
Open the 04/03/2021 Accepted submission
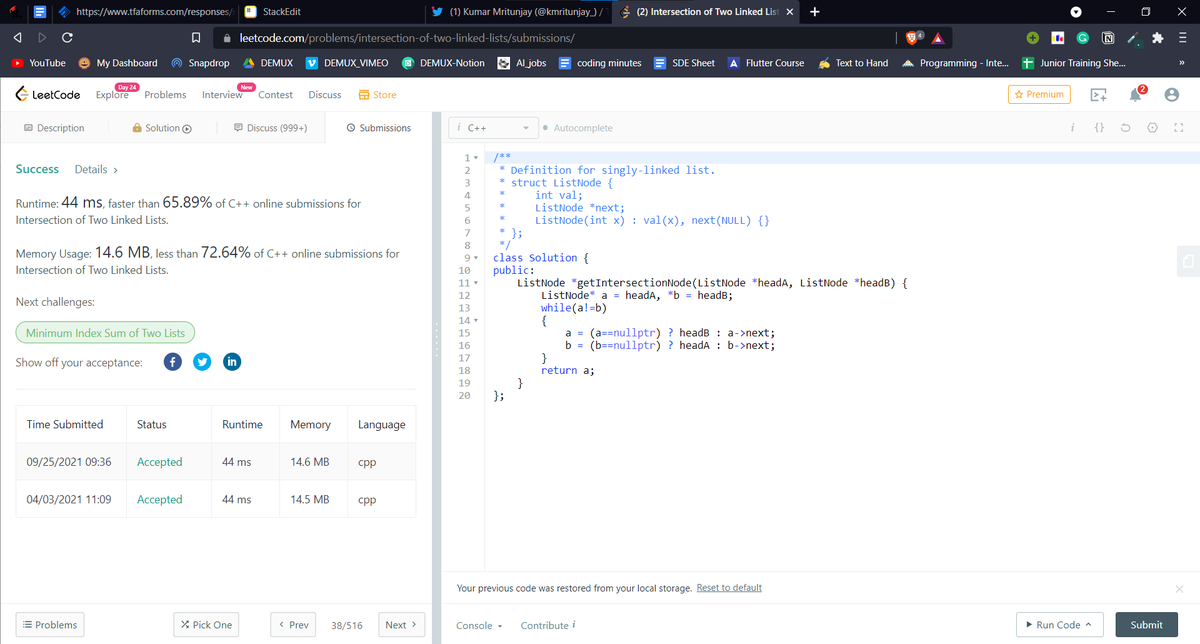click(x=159, y=499)
